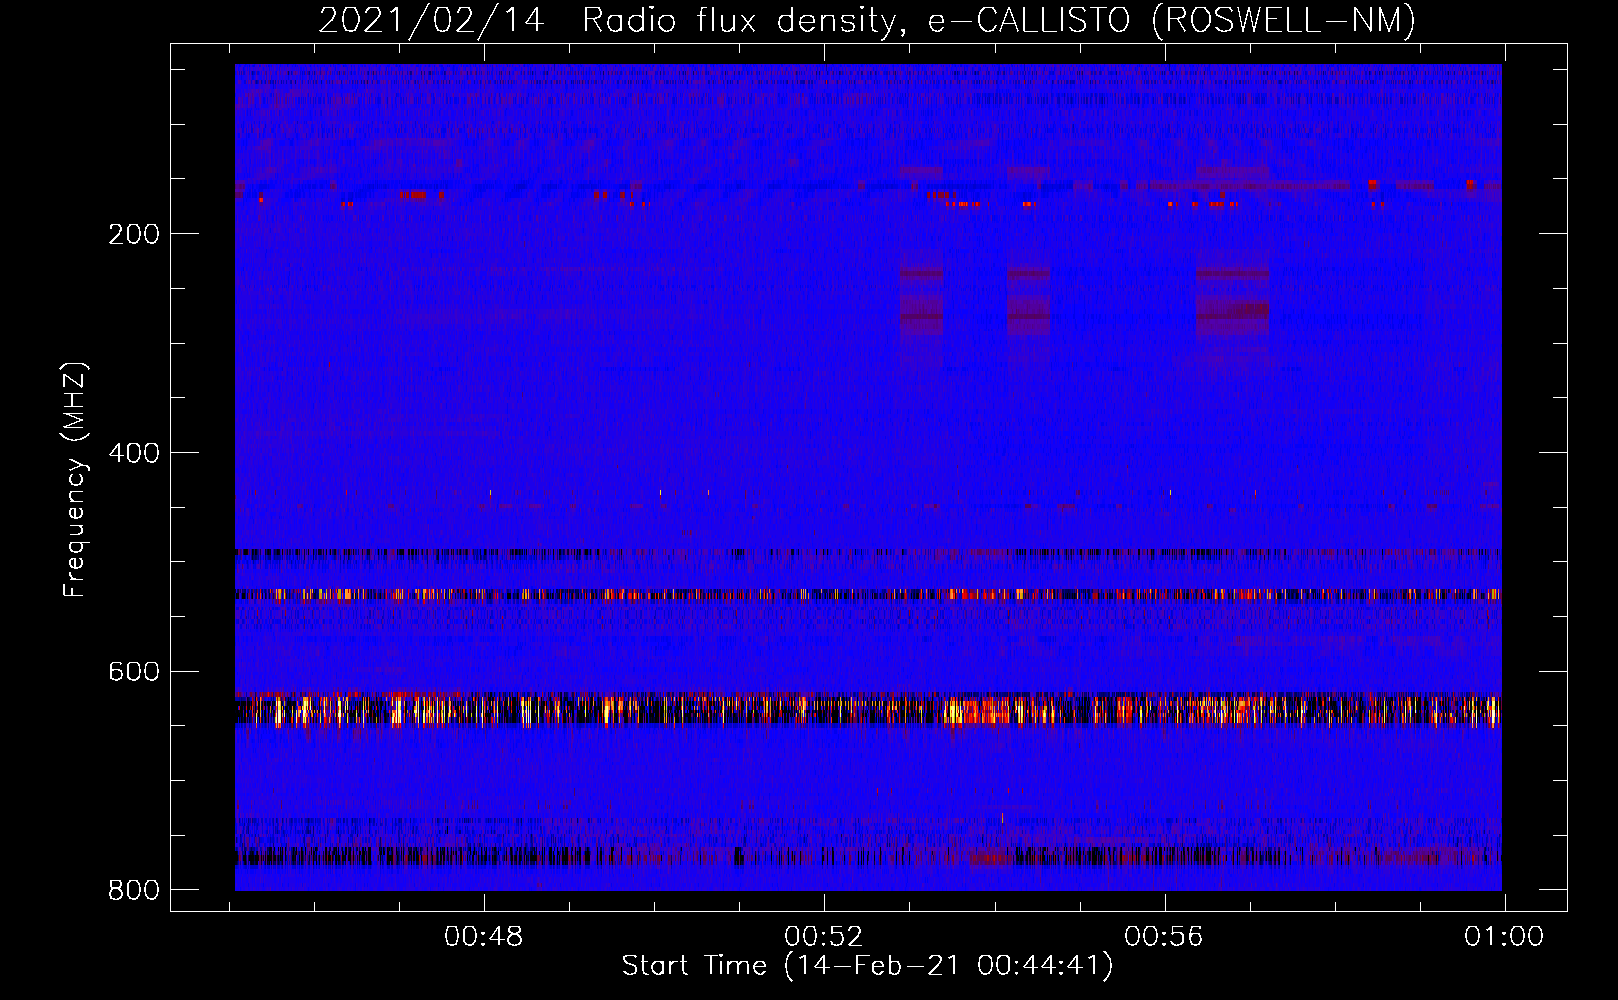Click the 00:56 time axis label
The height and width of the screenshot is (1000, 1618).
[x=1164, y=937]
